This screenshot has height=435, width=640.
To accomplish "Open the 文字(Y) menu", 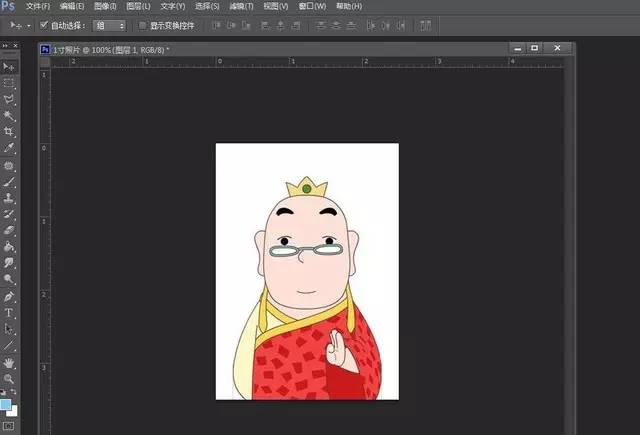I will coord(172,6).
